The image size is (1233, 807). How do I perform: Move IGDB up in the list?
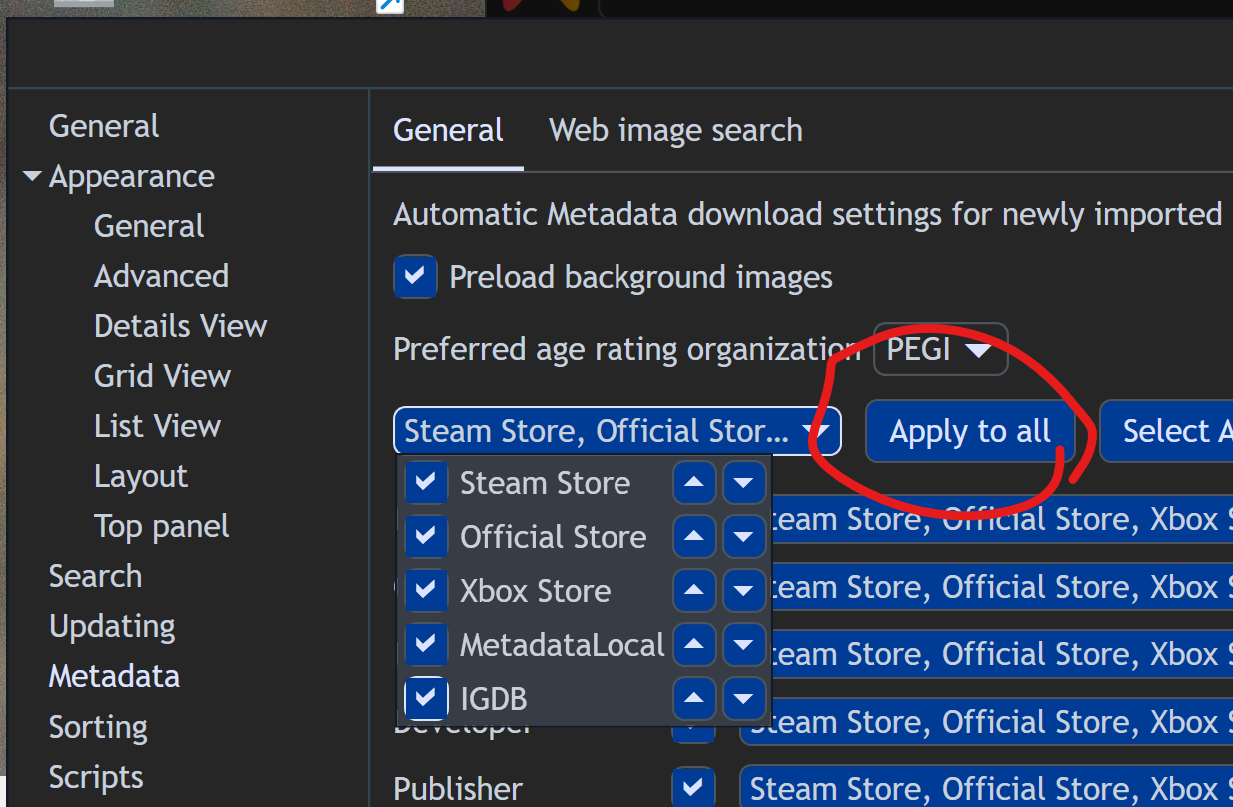click(x=695, y=699)
